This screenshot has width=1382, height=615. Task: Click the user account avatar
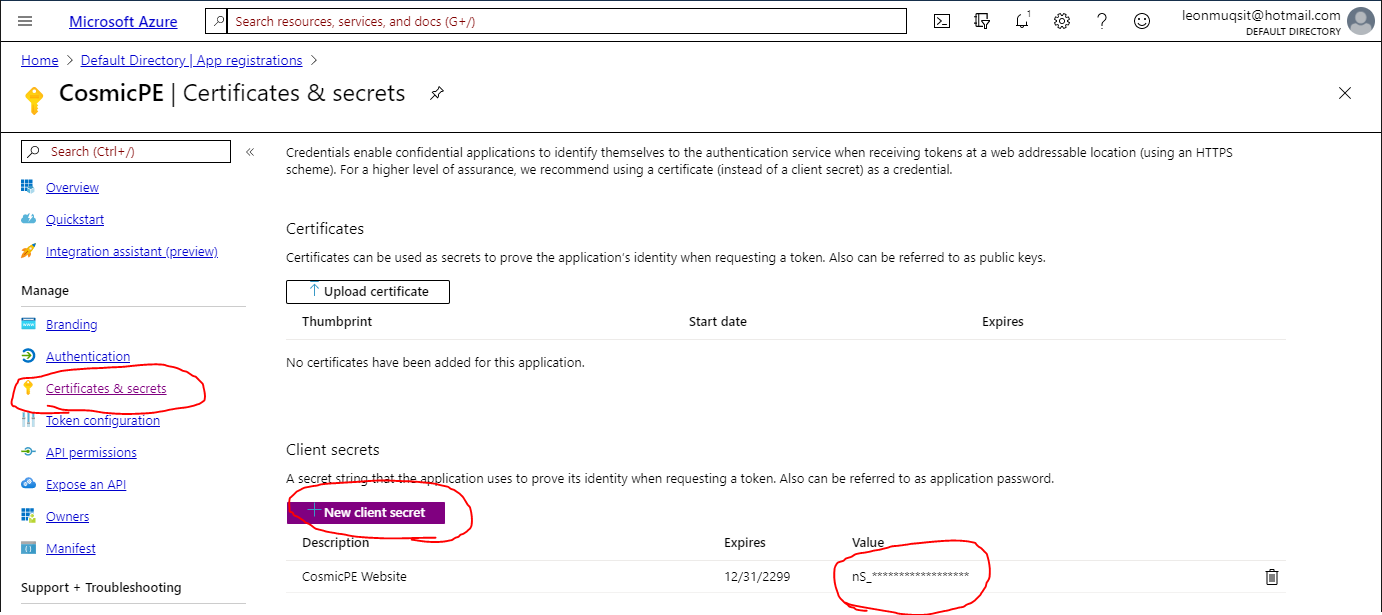point(1361,21)
